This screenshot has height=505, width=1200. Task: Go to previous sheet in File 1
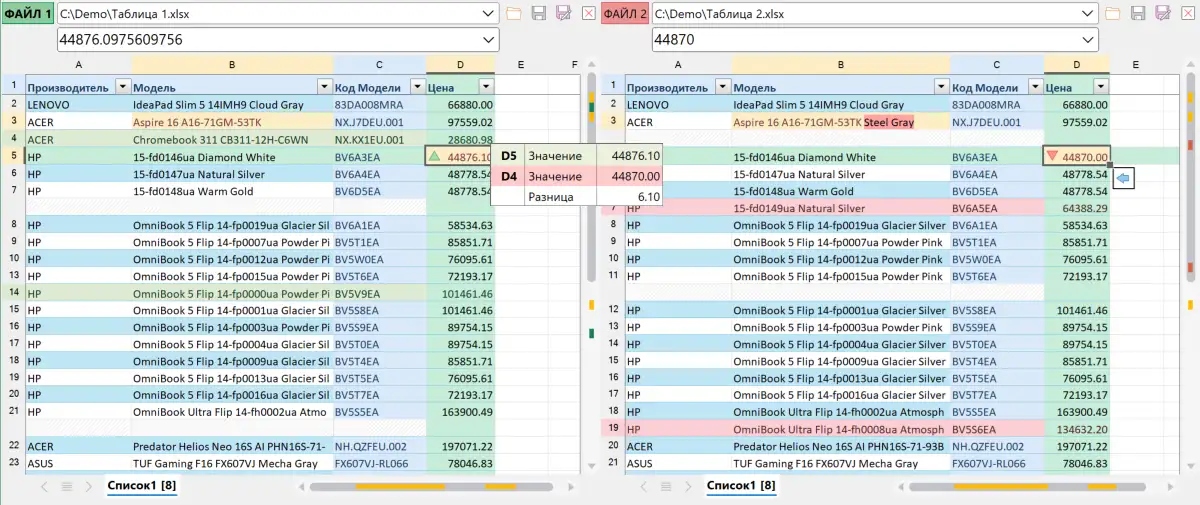click(44, 486)
